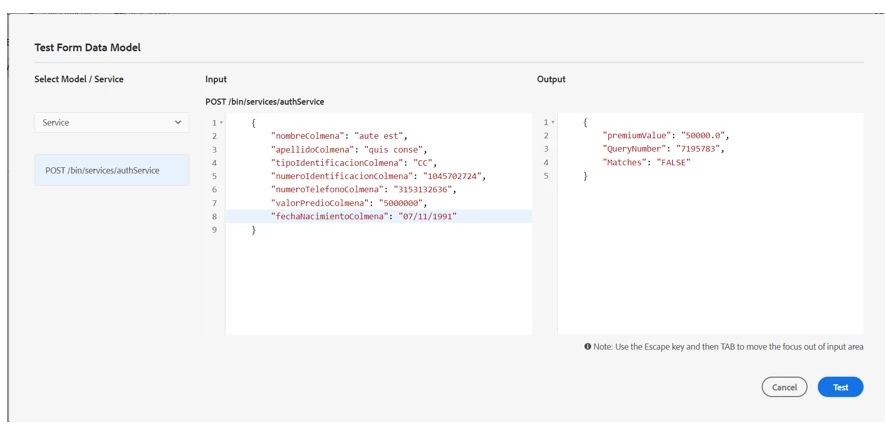The height and width of the screenshot is (425, 885).
Task: Click the "tipoIdentificacionColmena" line in input
Action: [354, 163]
